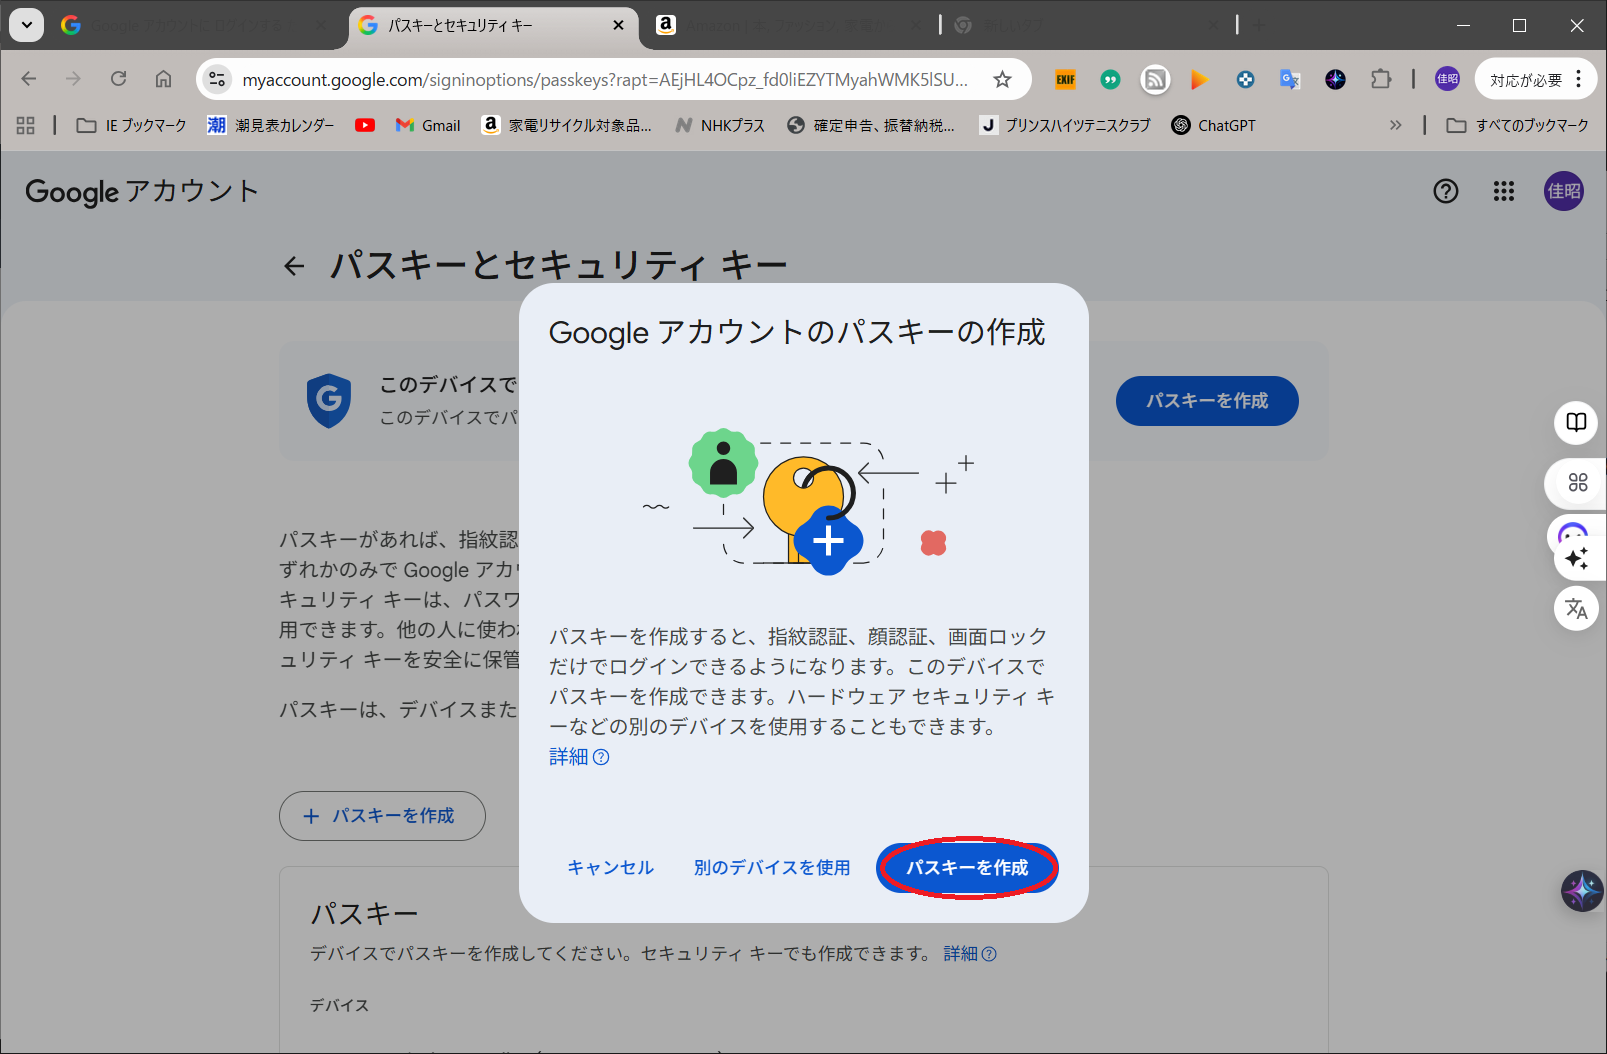
Task: Go to browser home page icon
Action: tap(163, 79)
